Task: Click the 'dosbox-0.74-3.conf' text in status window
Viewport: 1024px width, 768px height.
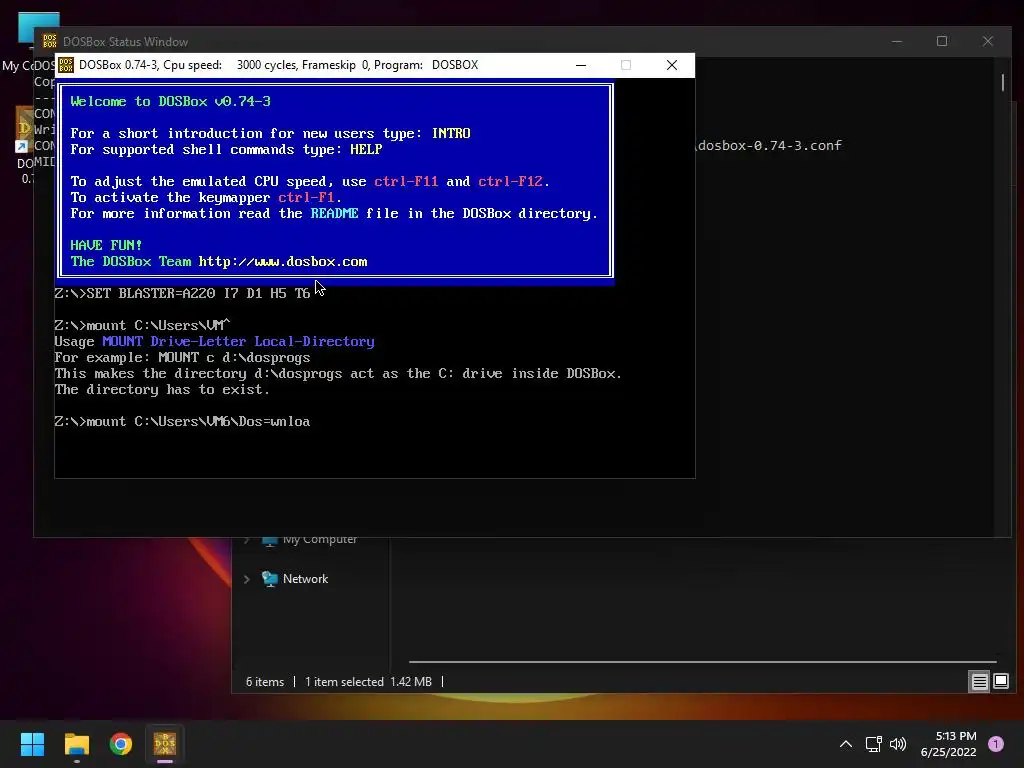Action: pyautogui.click(x=770, y=146)
